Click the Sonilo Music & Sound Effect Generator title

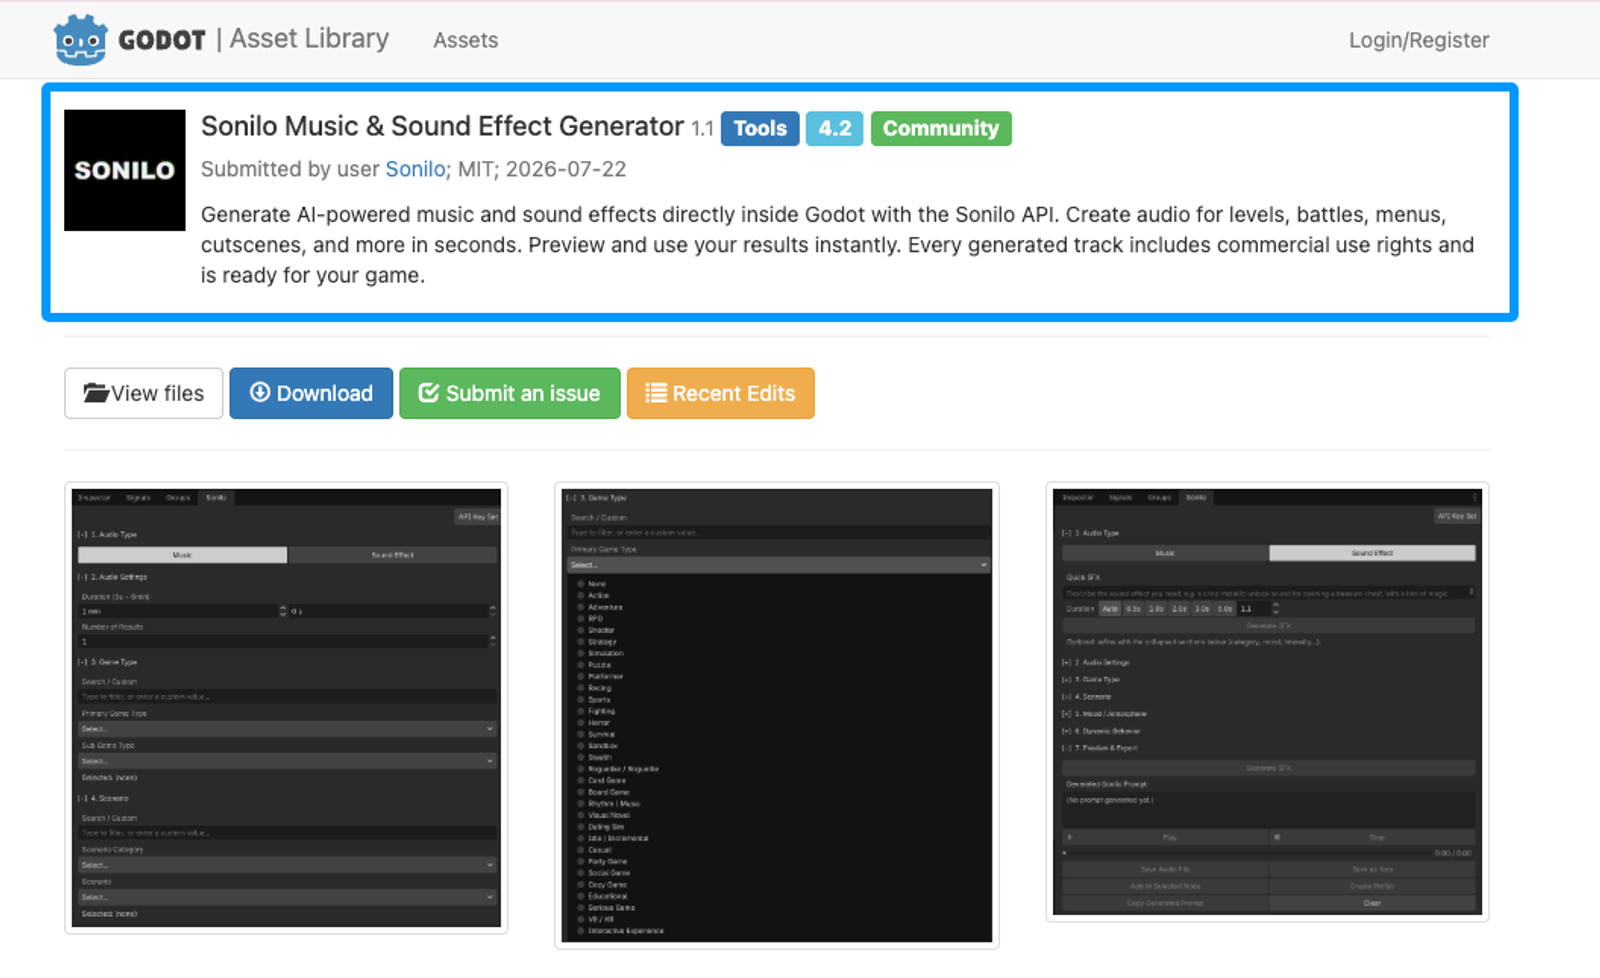click(442, 127)
